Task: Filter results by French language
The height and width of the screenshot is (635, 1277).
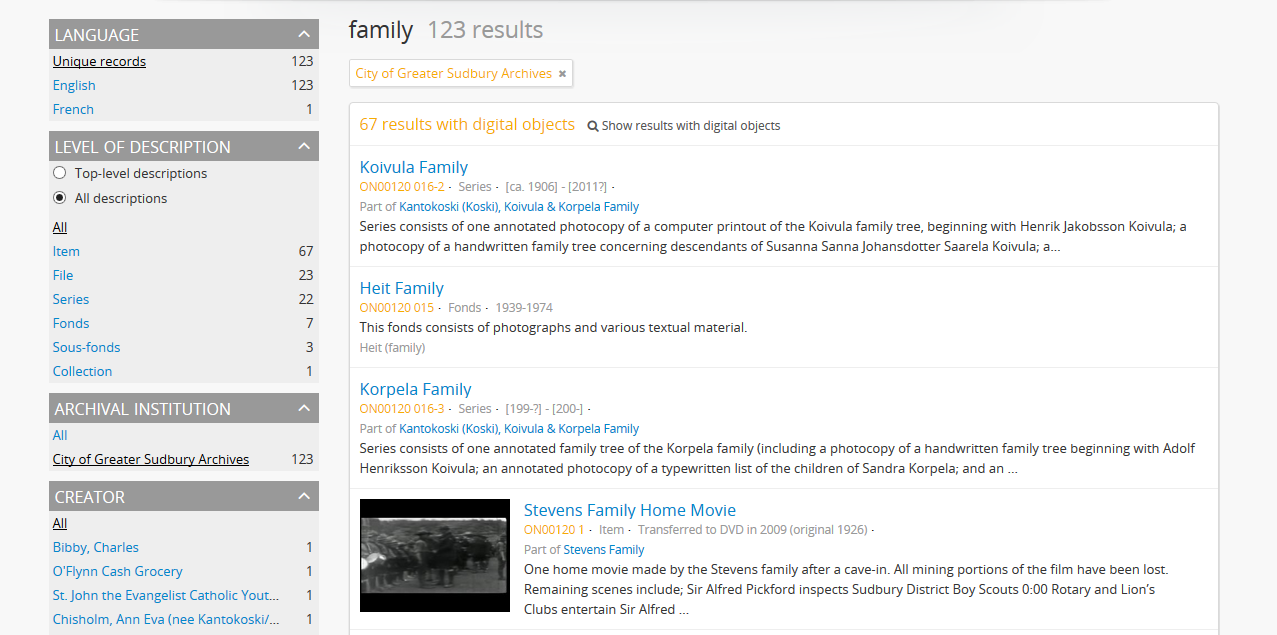Action: pyautogui.click(x=73, y=109)
